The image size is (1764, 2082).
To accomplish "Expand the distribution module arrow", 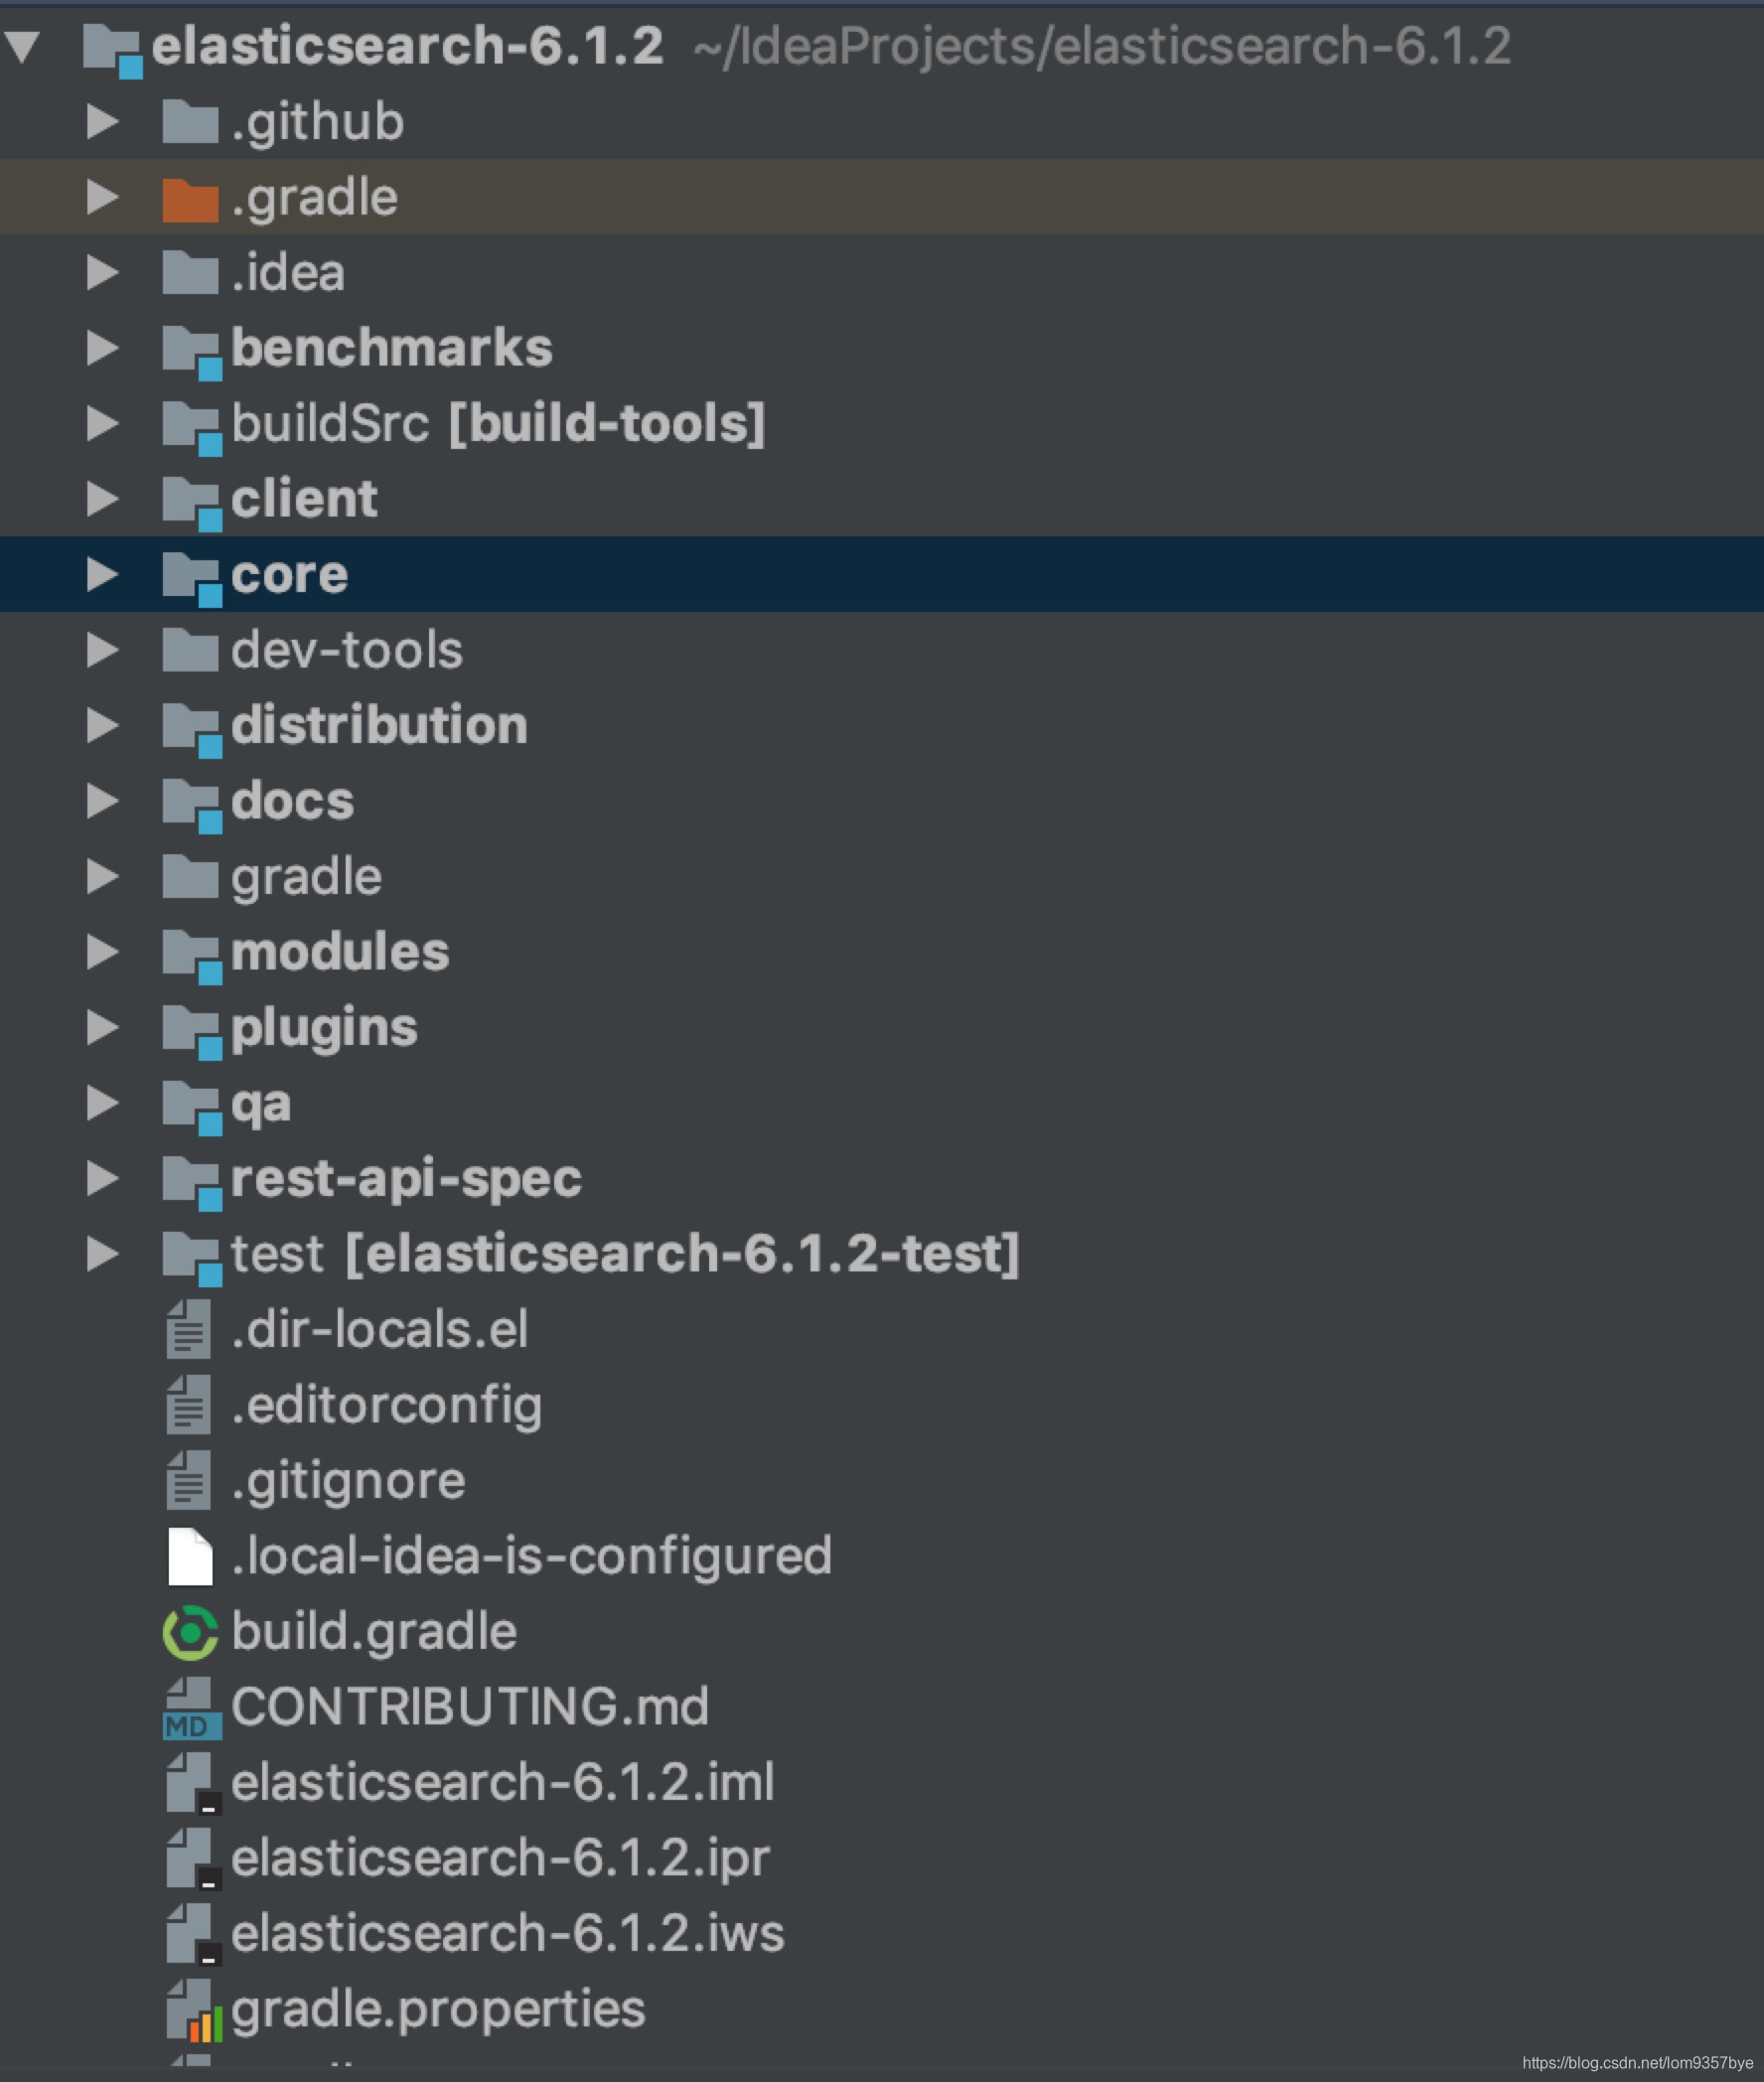I will click(103, 725).
